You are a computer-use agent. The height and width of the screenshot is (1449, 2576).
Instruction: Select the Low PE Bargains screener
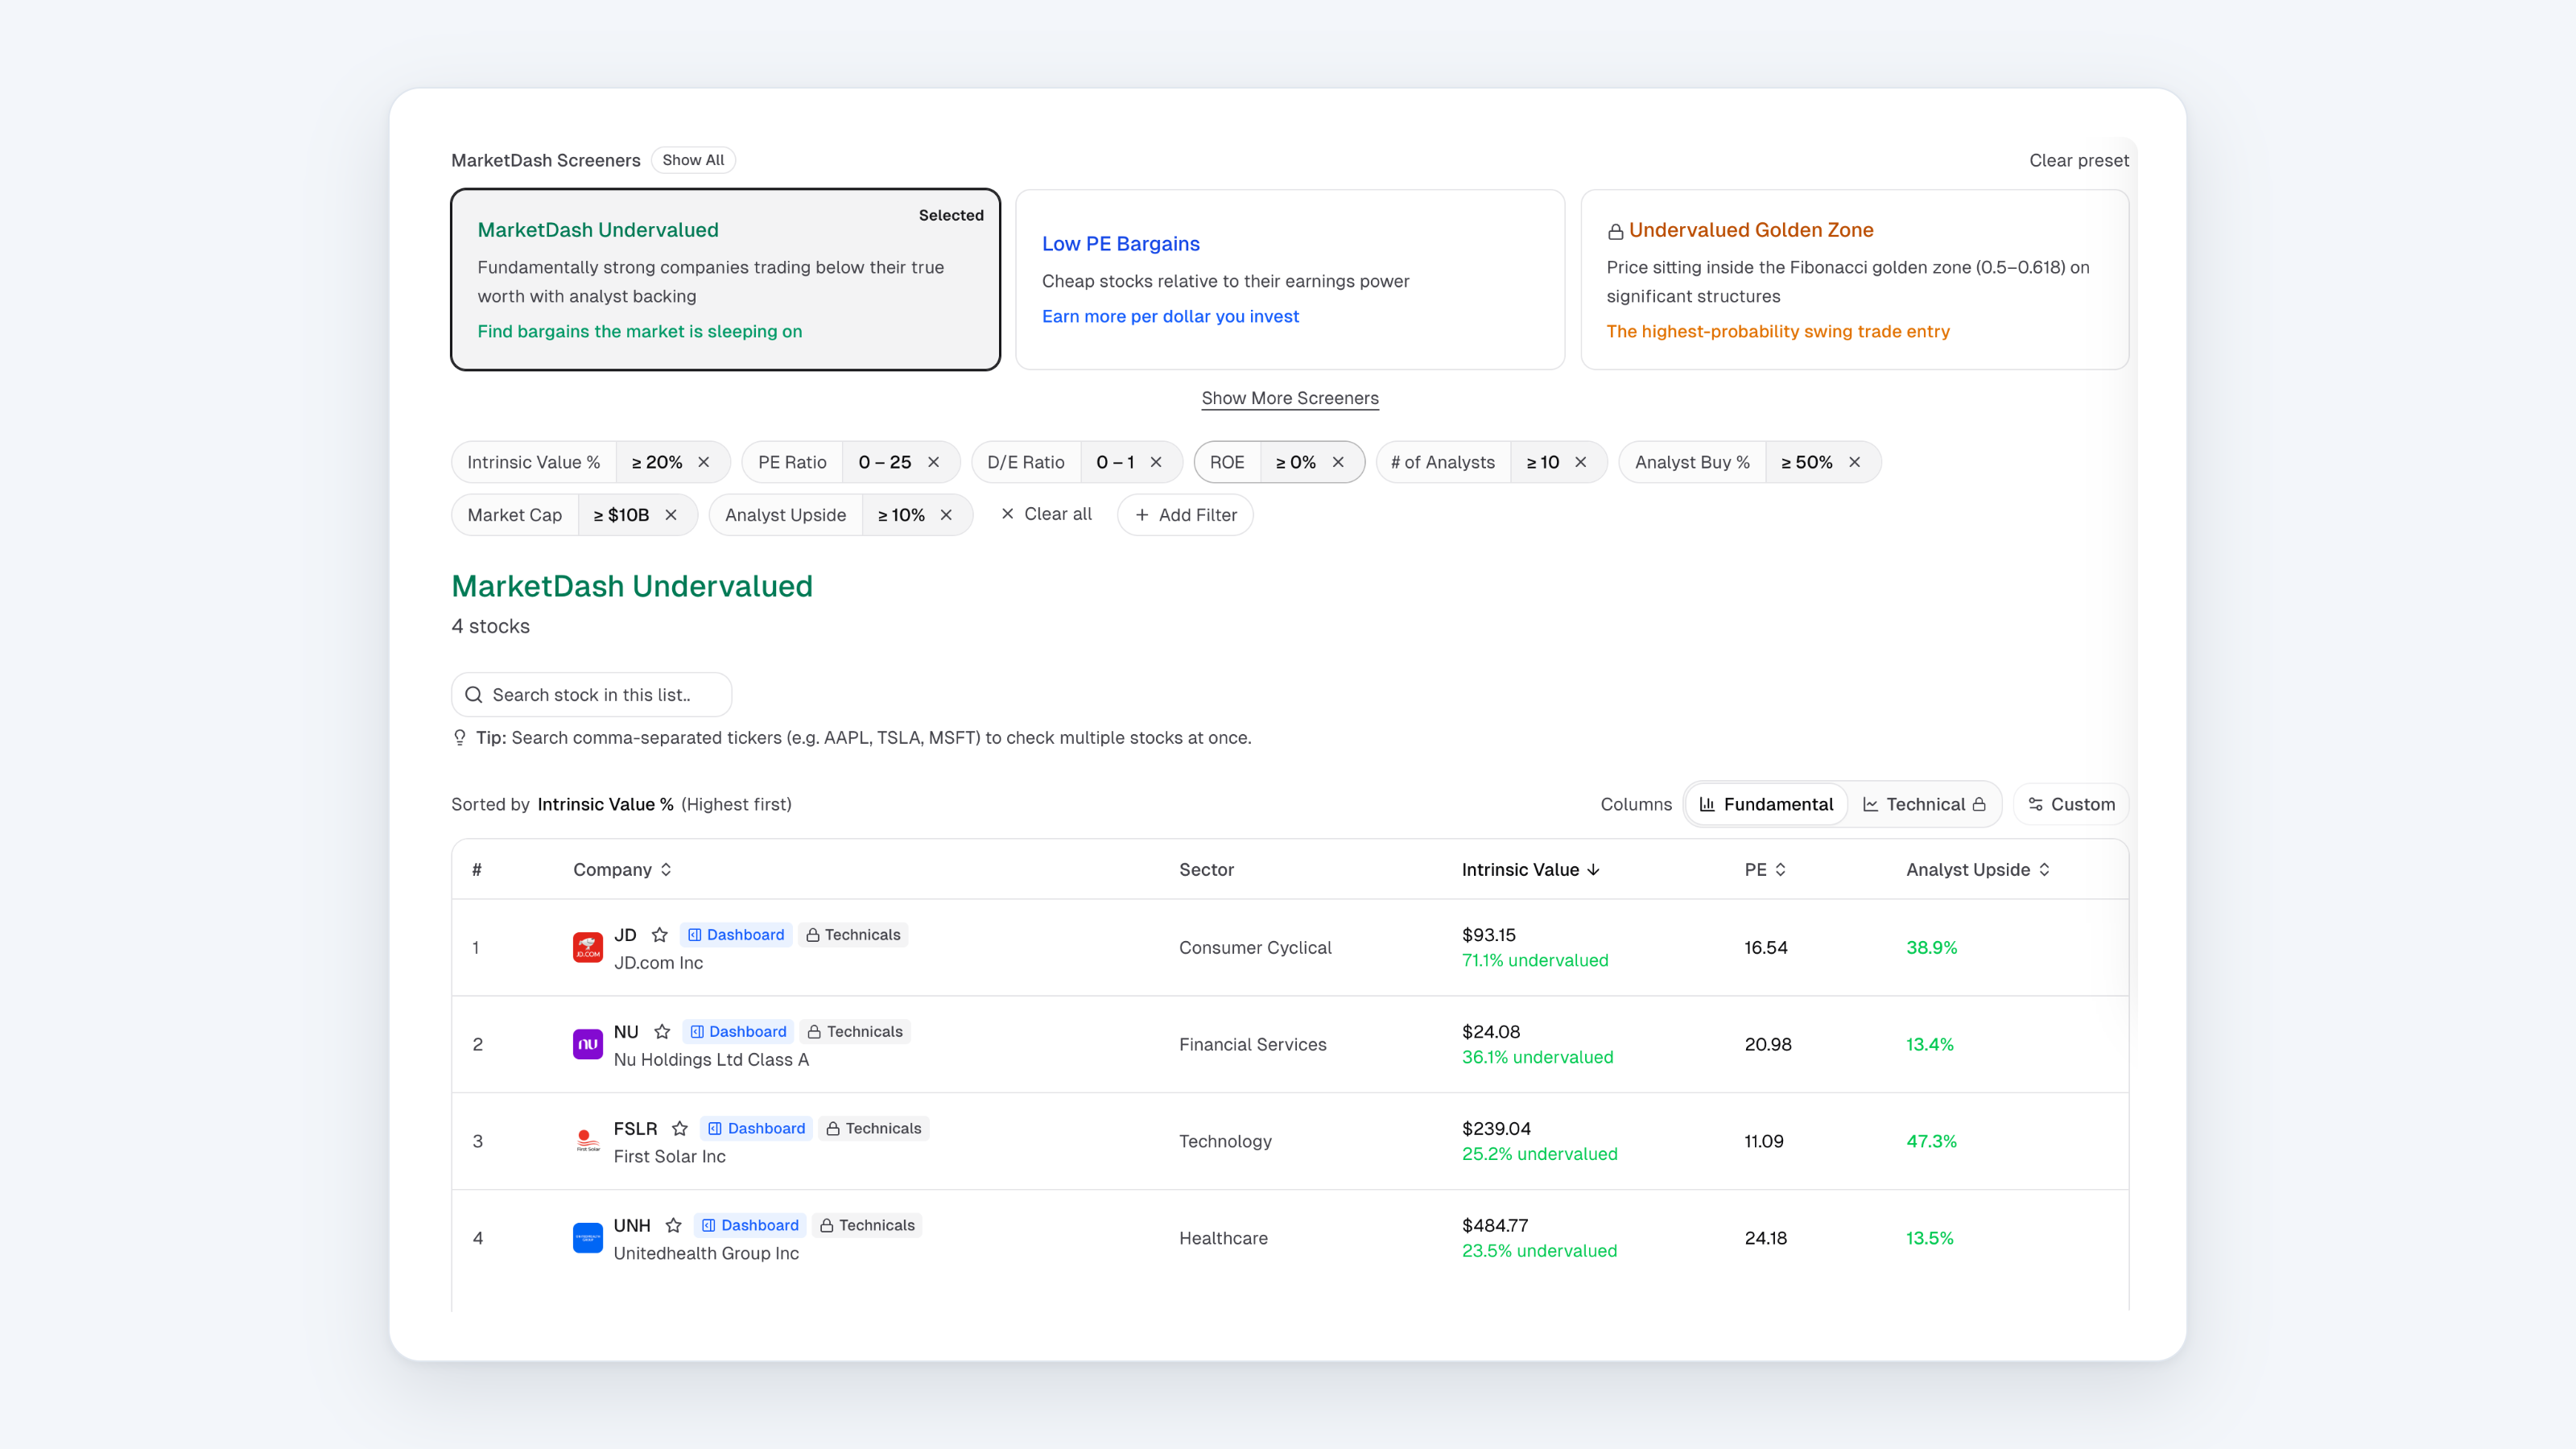(x=1290, y=280)
